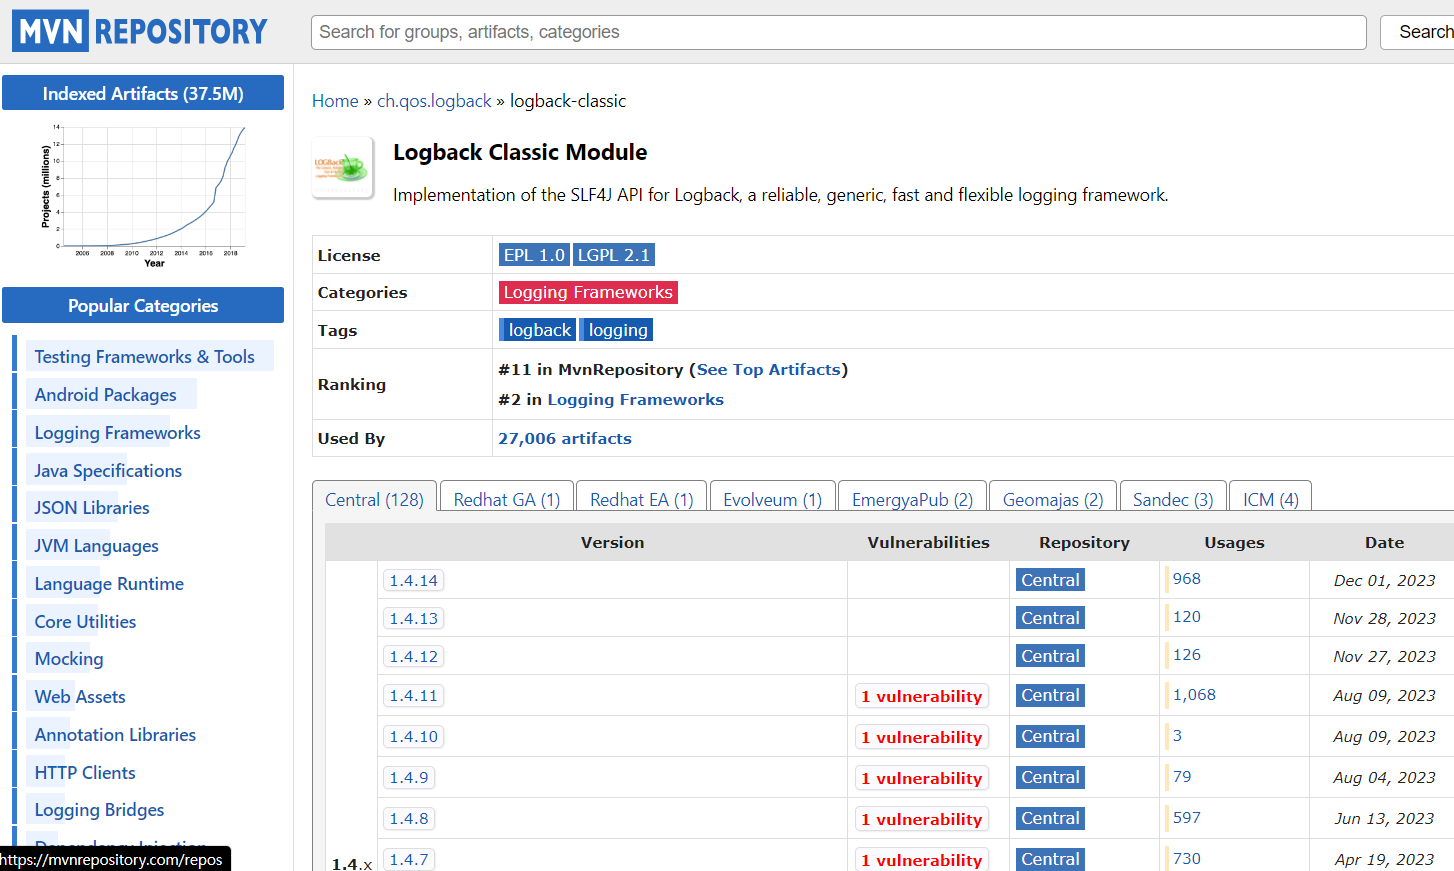The image size is (1454, 871).
Task: Open version 1.4.10
Action: coord(414,736)
